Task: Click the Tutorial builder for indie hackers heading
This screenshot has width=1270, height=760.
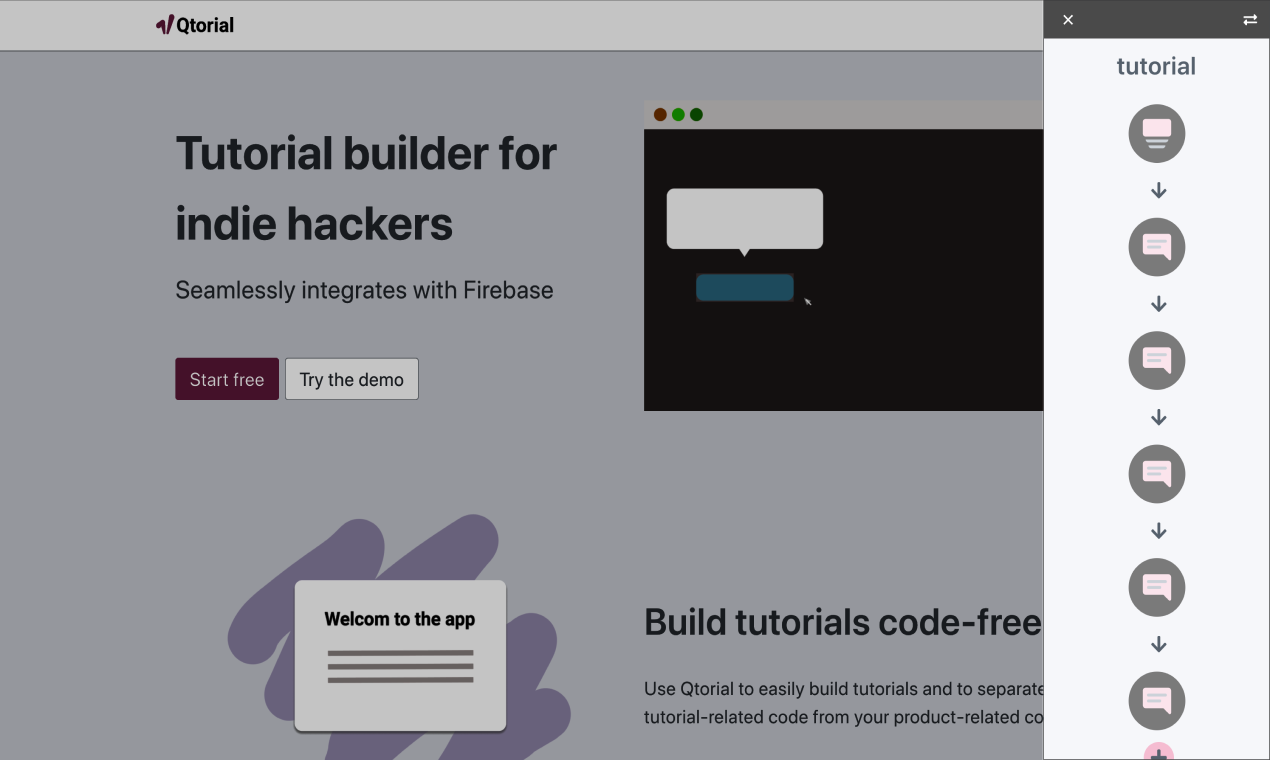Action: (x=366, y=188)
